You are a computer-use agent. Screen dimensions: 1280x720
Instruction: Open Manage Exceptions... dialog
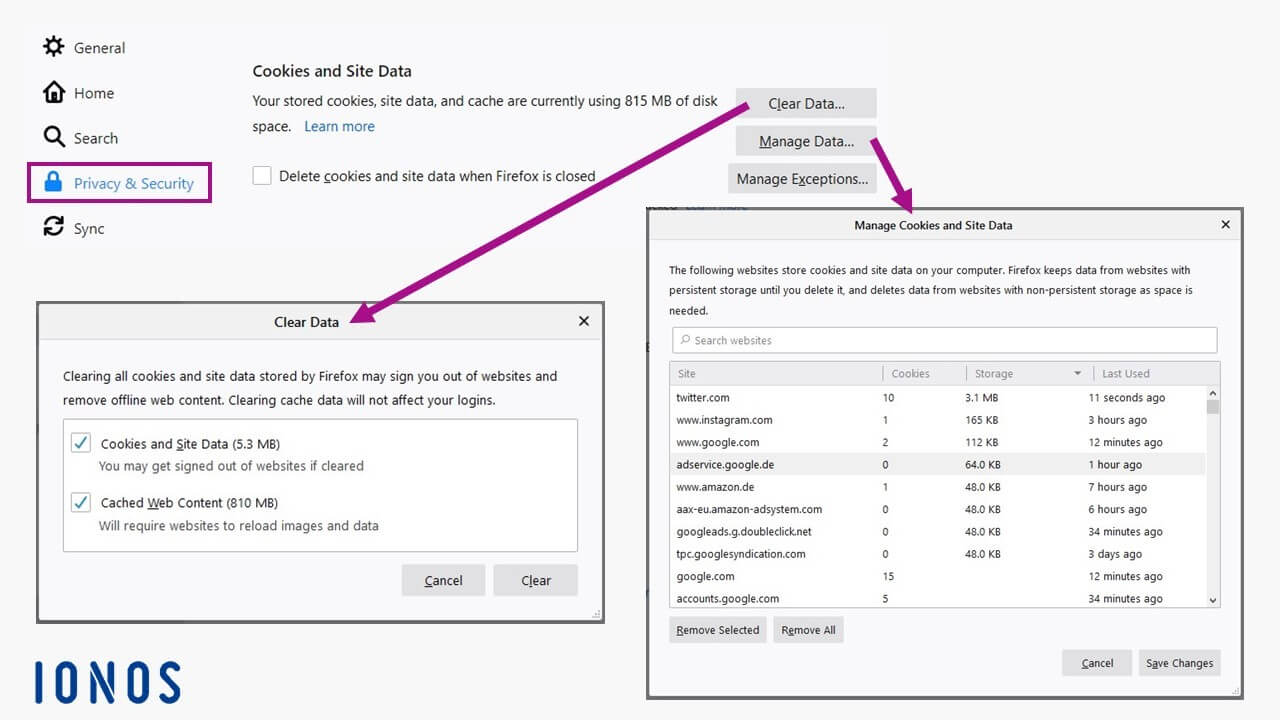pos(803,179)
